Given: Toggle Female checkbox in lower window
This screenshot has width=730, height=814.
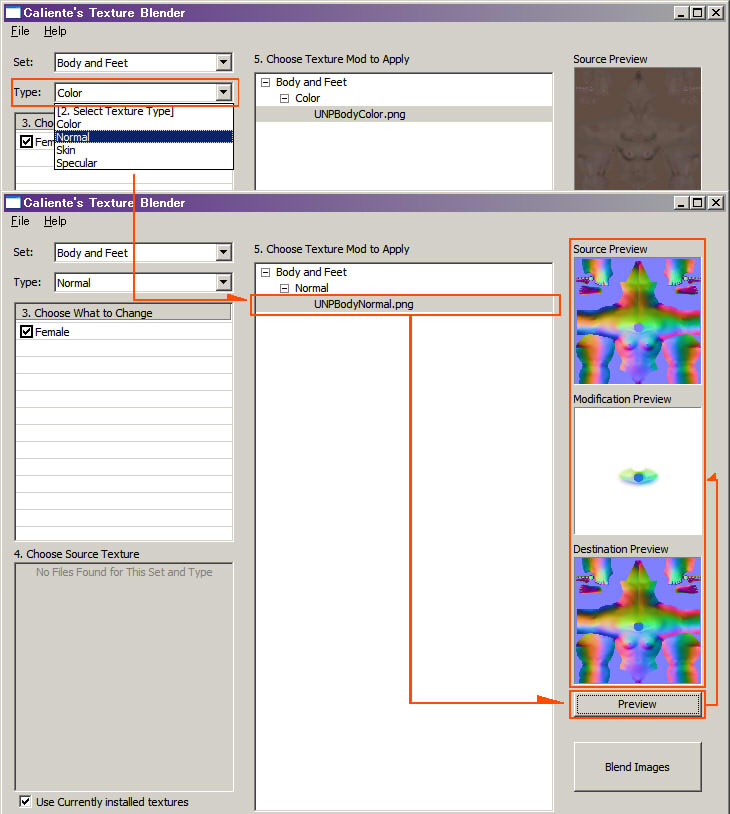Looking at the screenshot, I should click(x=26, y=331).
